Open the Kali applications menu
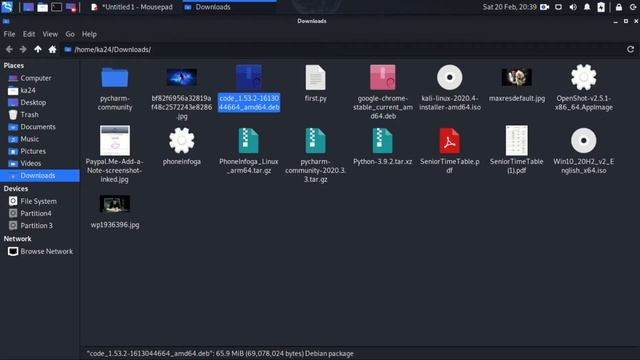 coord(7,7)
